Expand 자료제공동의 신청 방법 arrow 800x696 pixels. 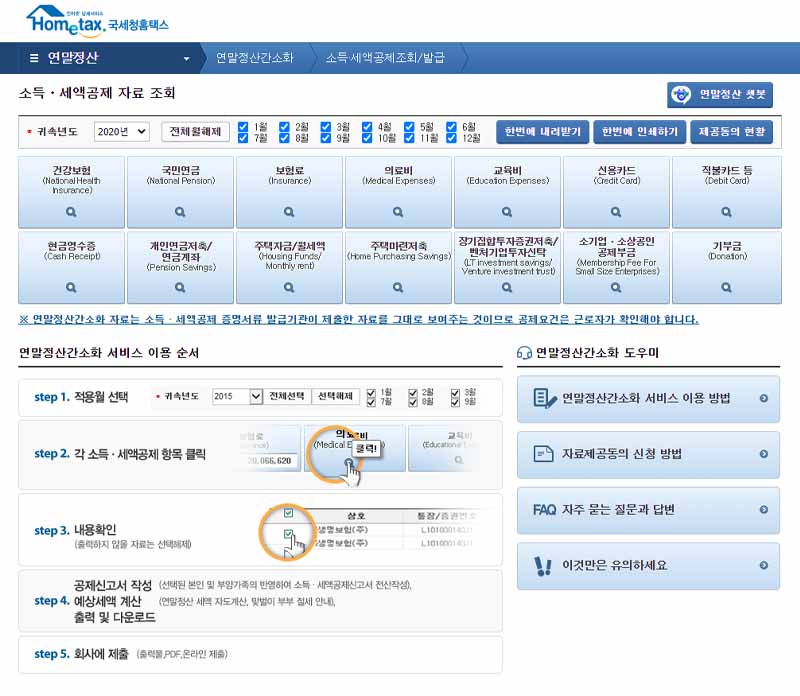763,454
